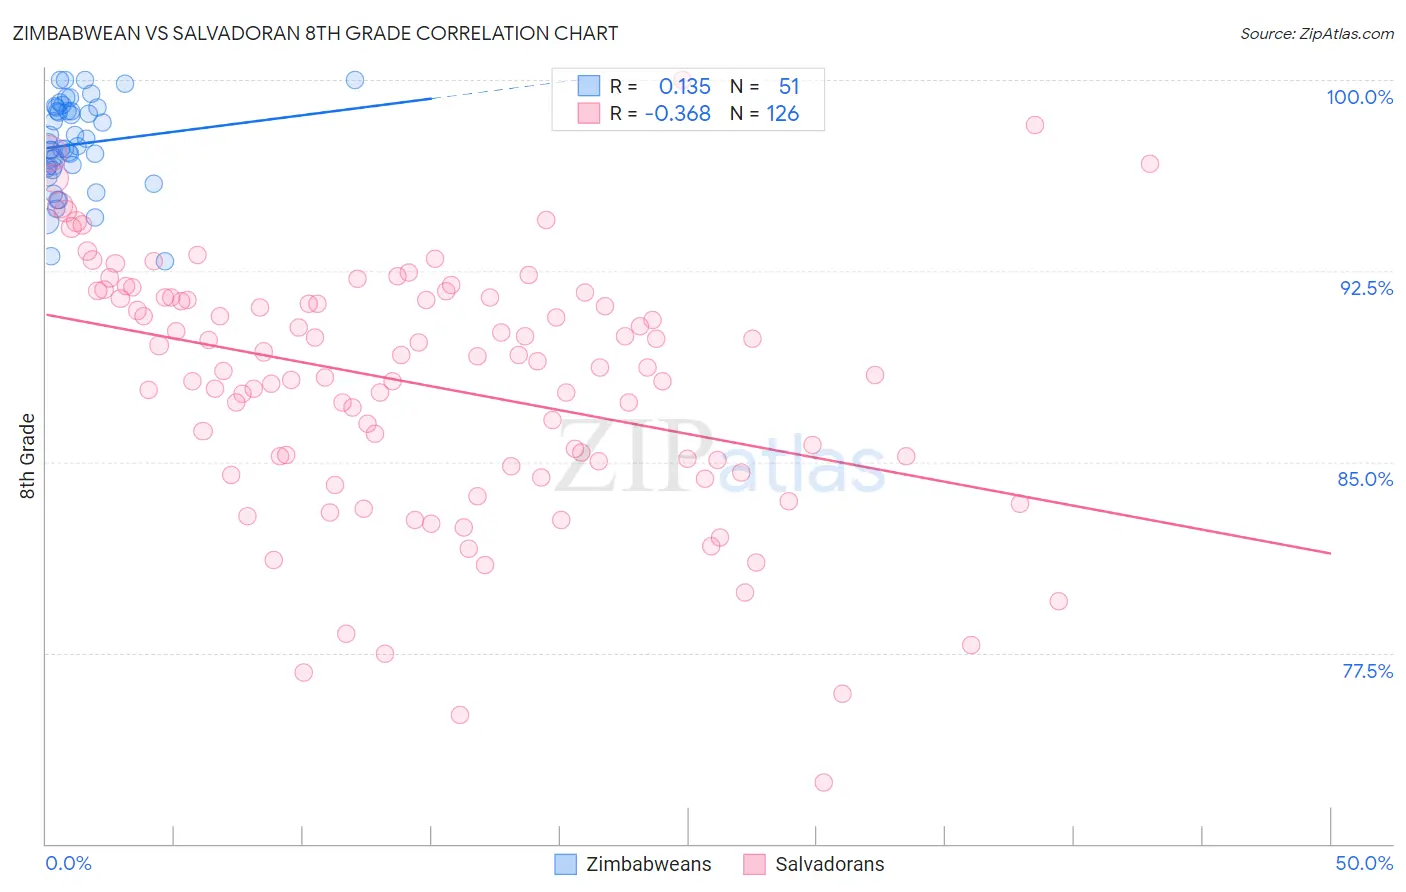Viewport: 1406px width, 892px height.
Task: Click the 85.0% y-axis tick label
Action: [x=1365, y=479]
